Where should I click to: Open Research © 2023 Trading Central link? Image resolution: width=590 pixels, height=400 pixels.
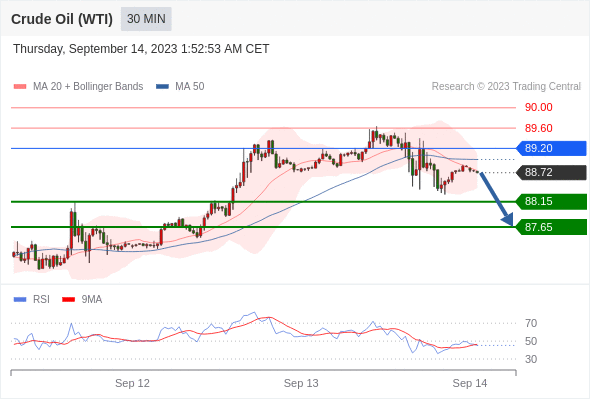[x=506, y=87]
